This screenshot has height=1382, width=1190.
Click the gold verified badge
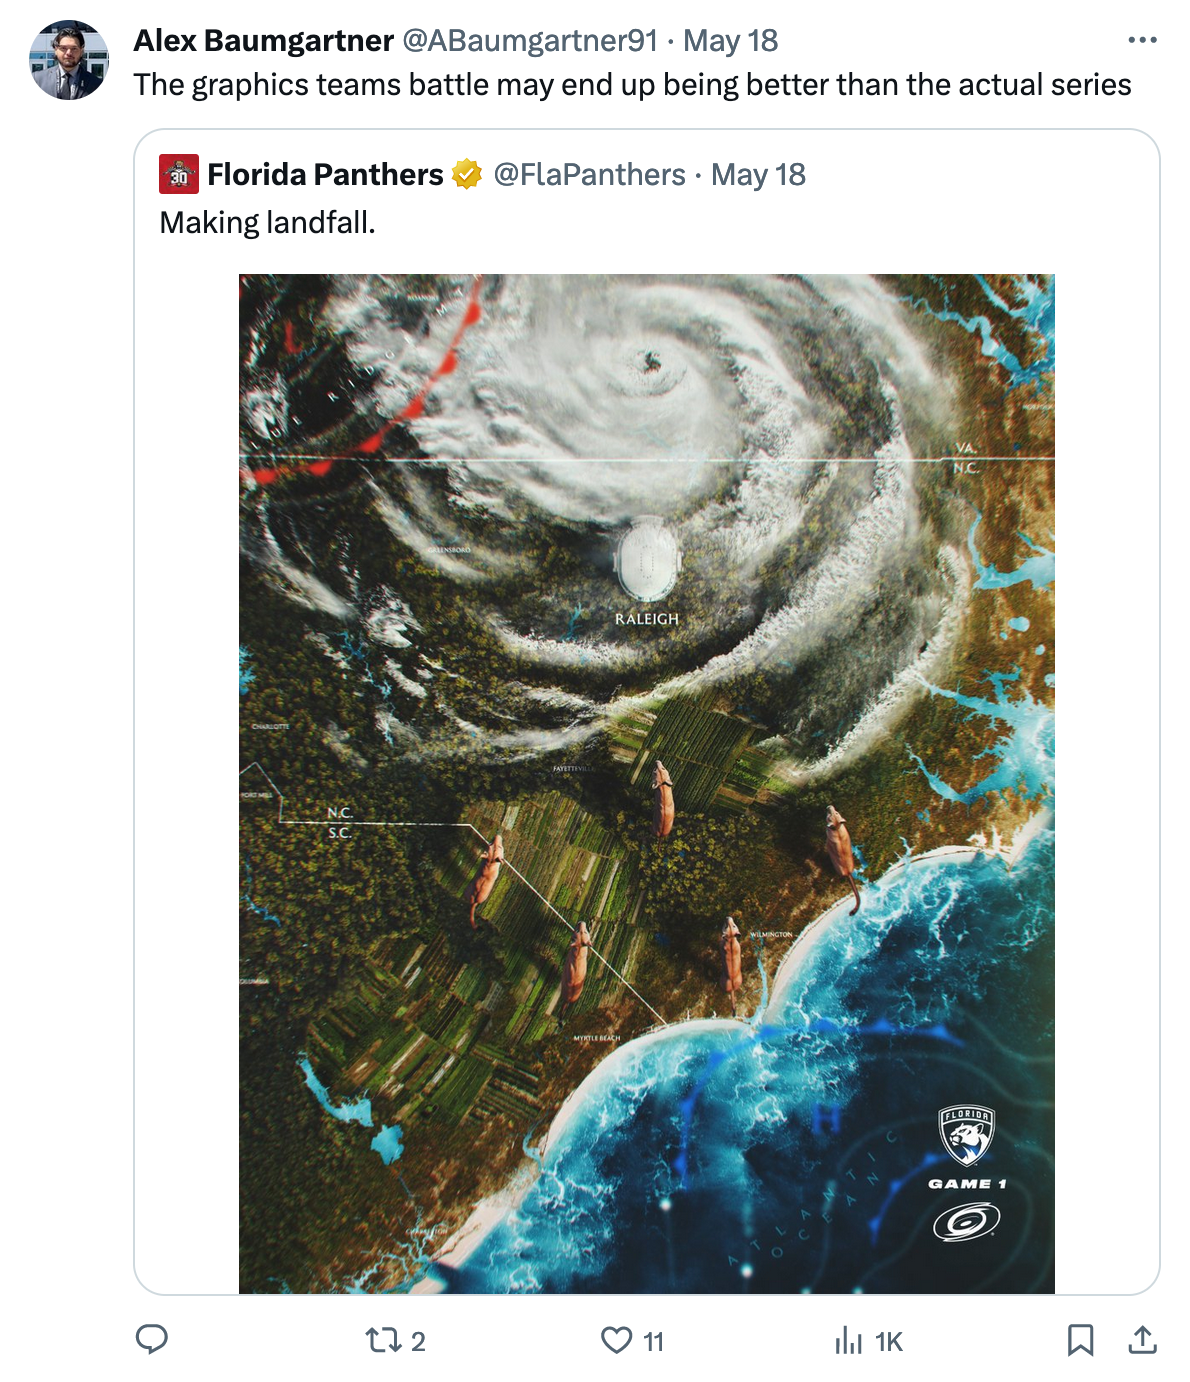coord(467,175)
